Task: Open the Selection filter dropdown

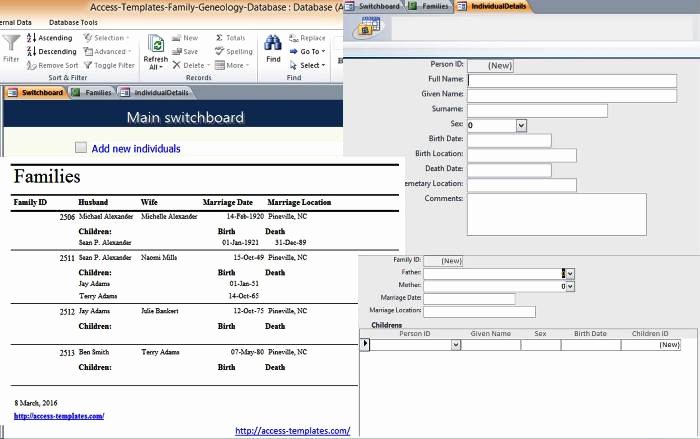Action: coord(107,38)
